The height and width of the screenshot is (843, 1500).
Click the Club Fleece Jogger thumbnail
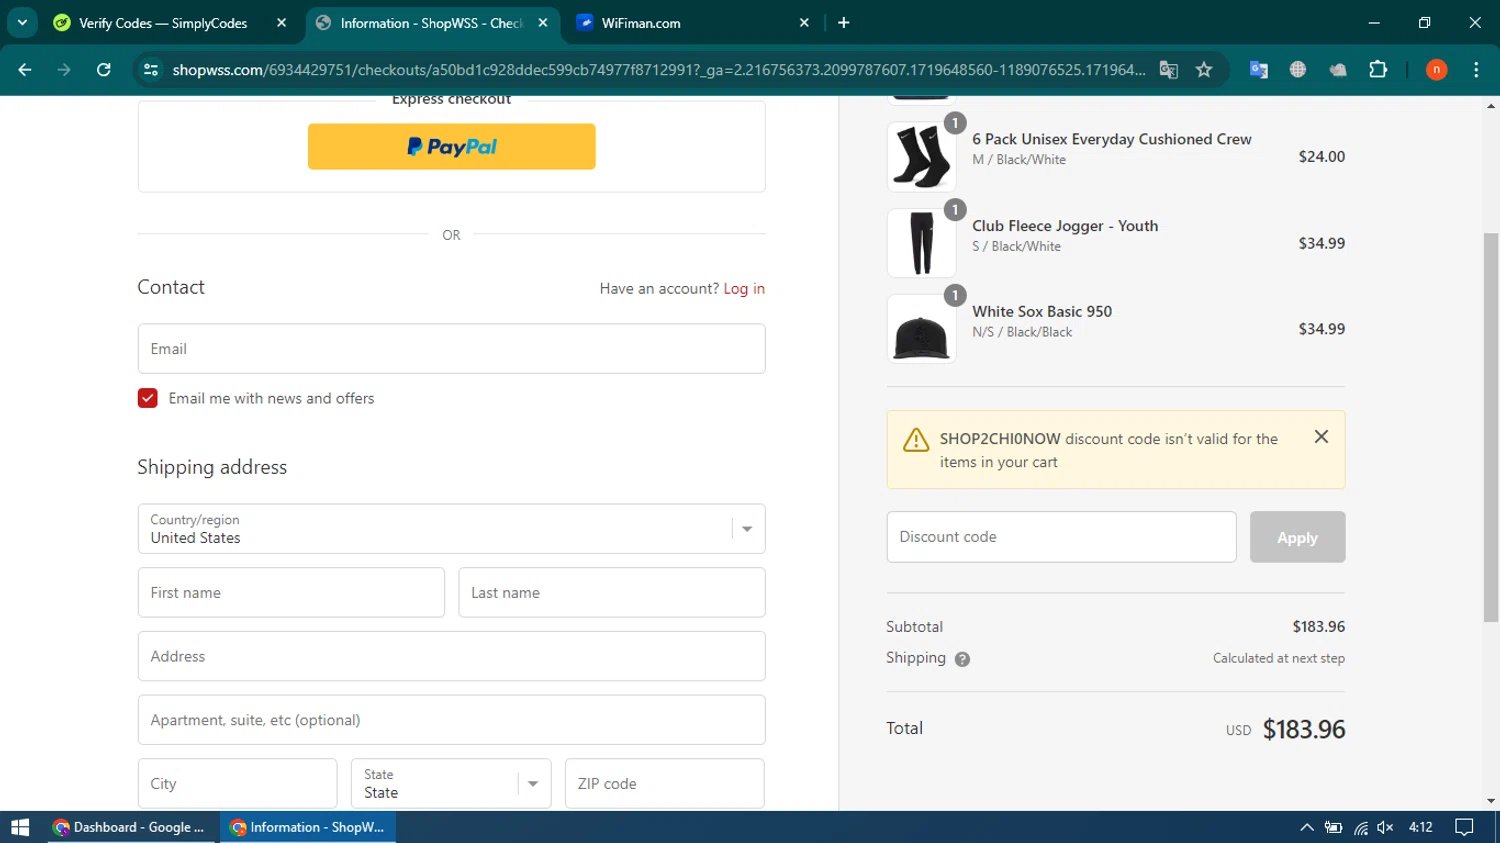click(921, 243)
